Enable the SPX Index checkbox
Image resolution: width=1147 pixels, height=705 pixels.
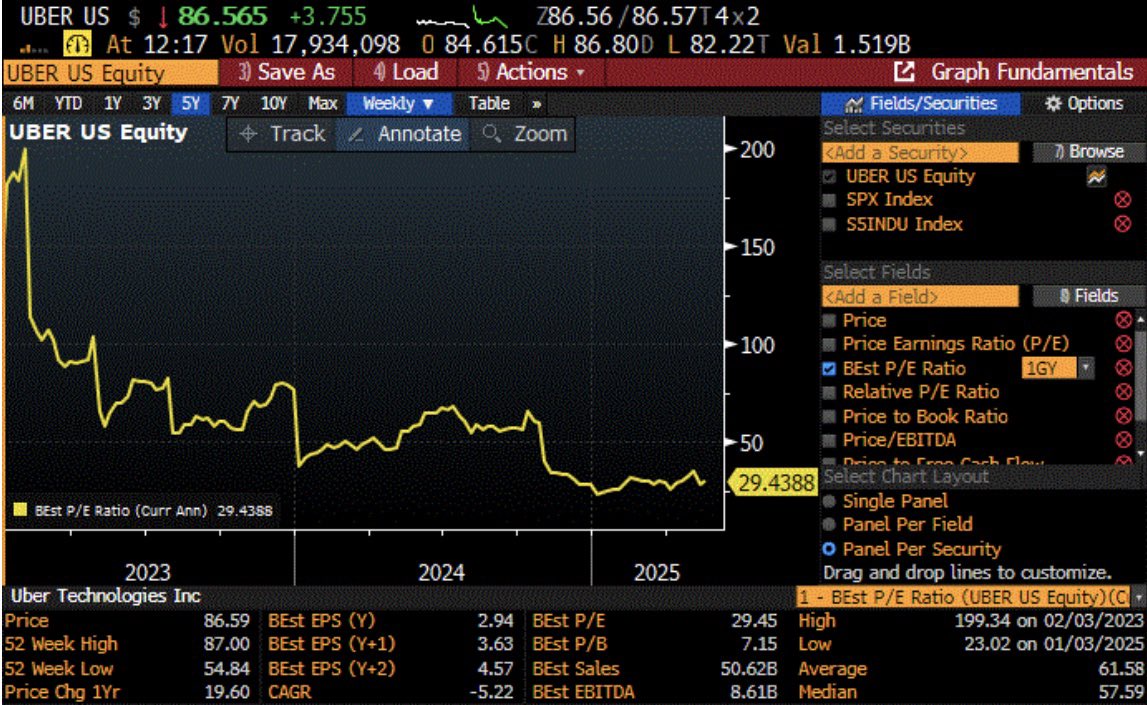pos(829,200)
